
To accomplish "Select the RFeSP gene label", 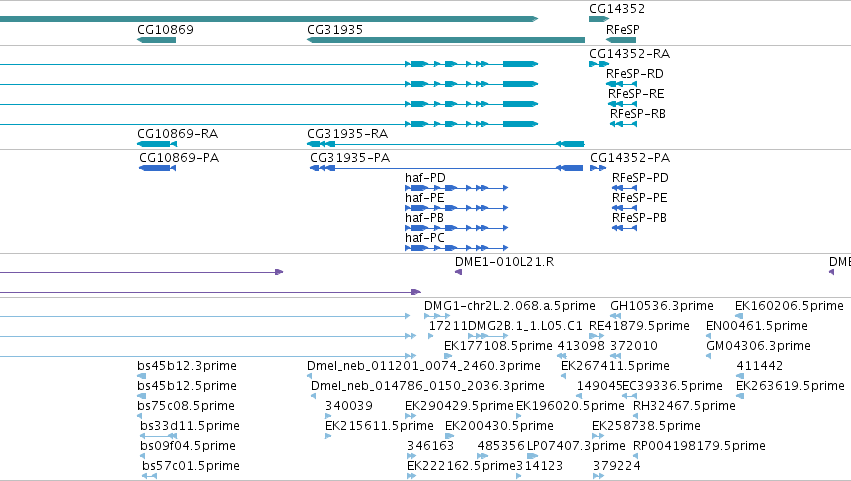I will 623,29.
